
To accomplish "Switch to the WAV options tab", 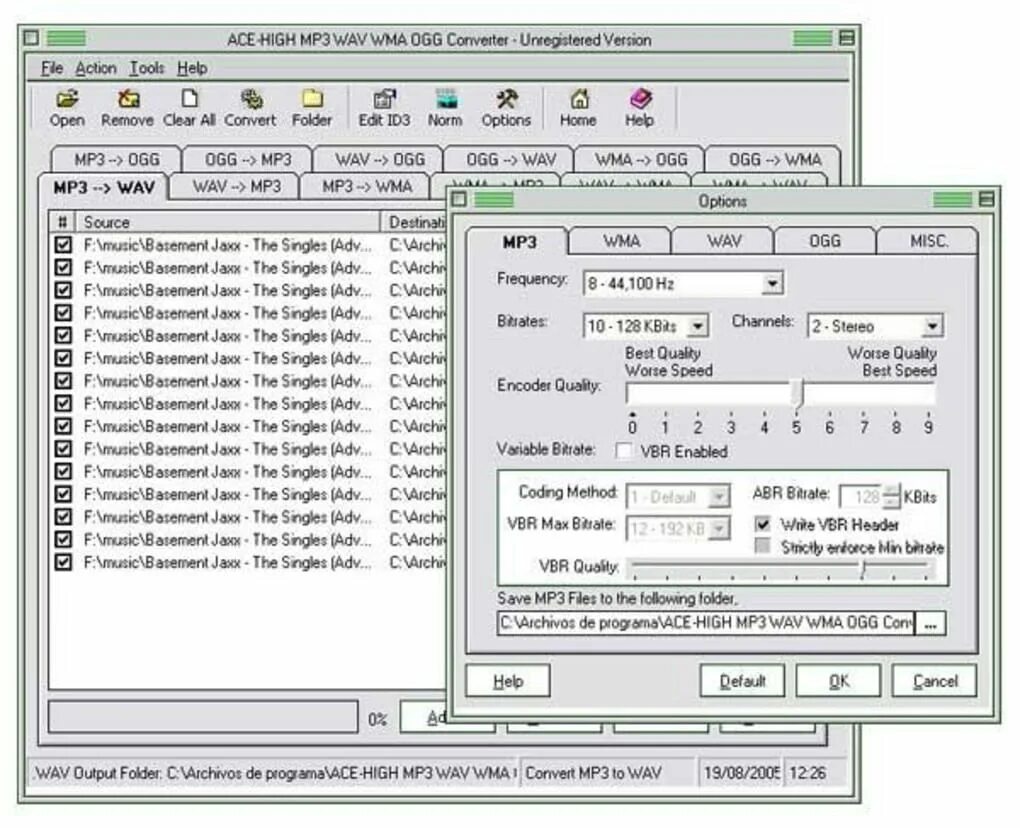I will point(723,241).
